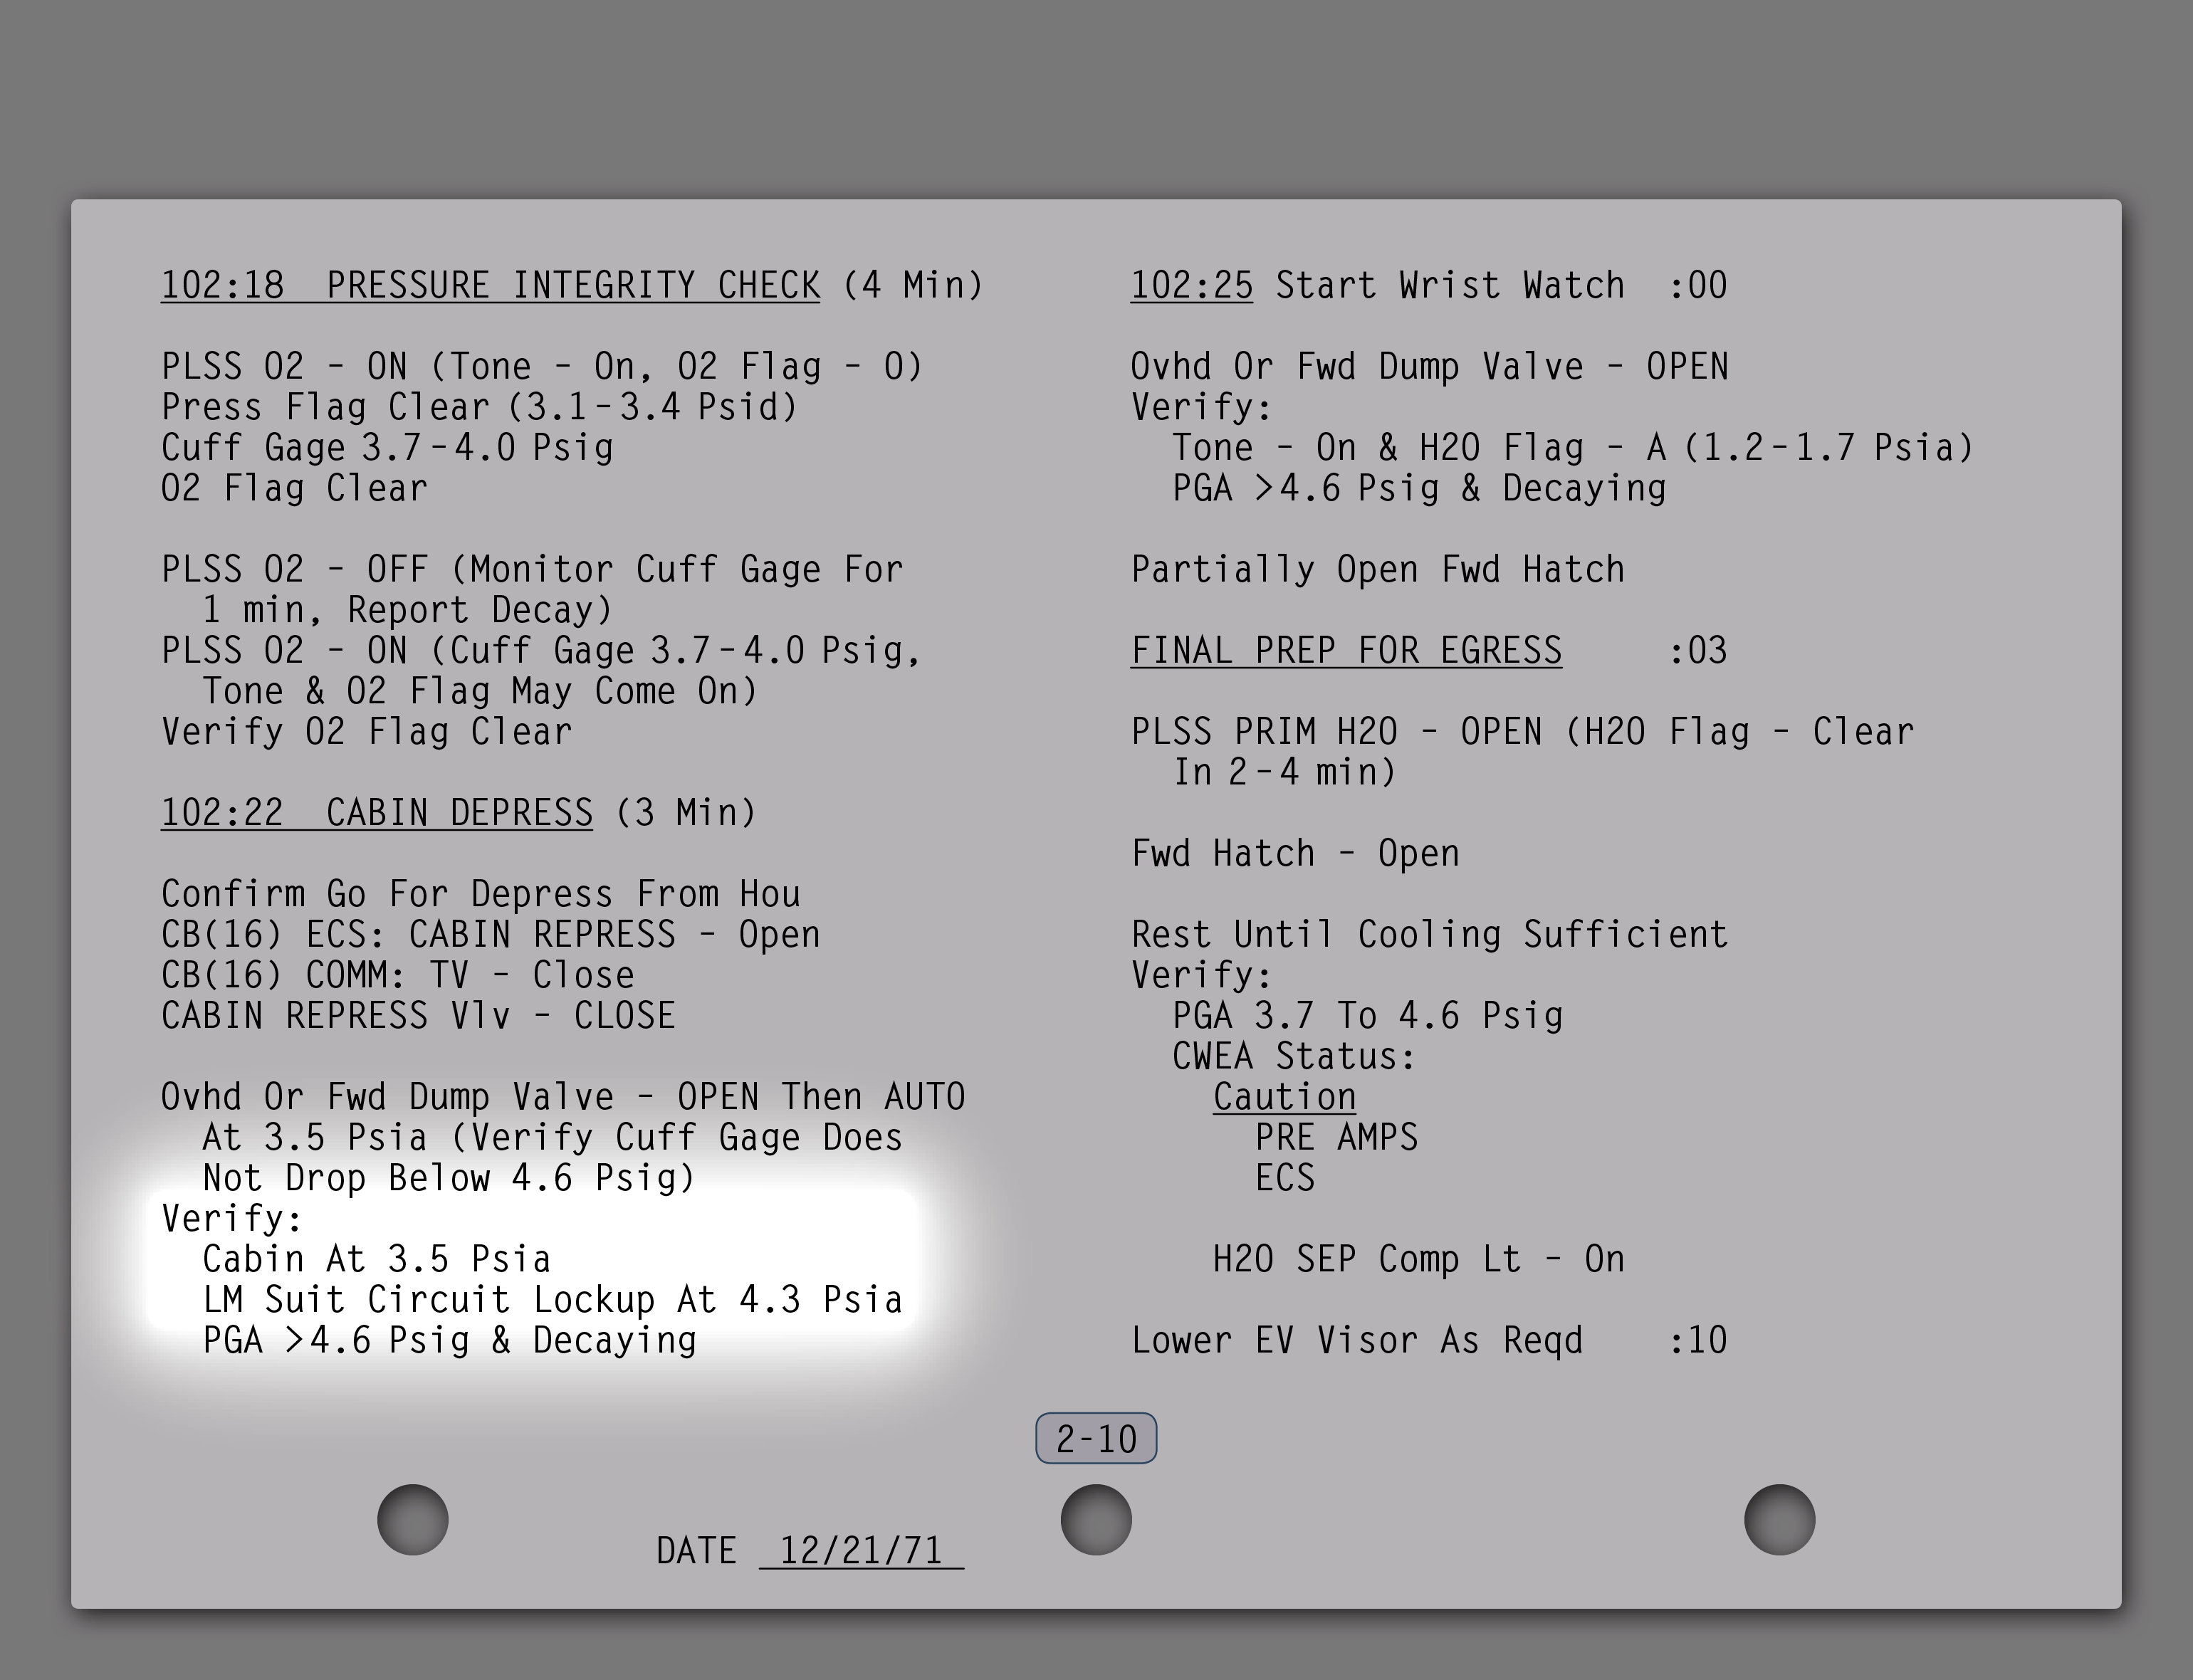The height and width of the screenshot is (1680, 2193).
Task: Click the right binder punch hole
Action: (1779, 1519)
